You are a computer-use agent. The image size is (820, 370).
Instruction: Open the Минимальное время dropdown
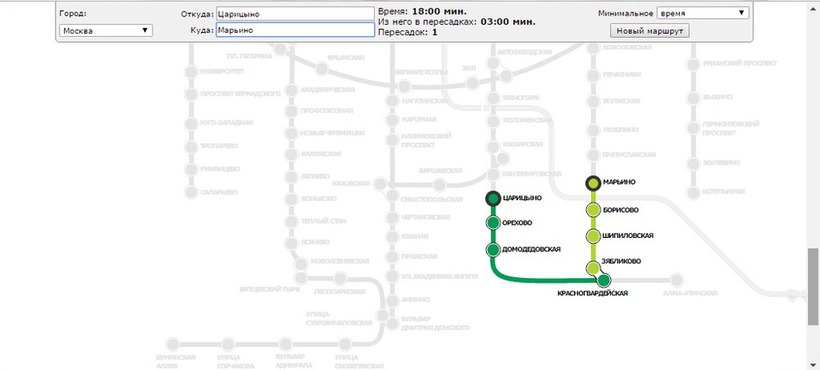[x=703, y=13]
